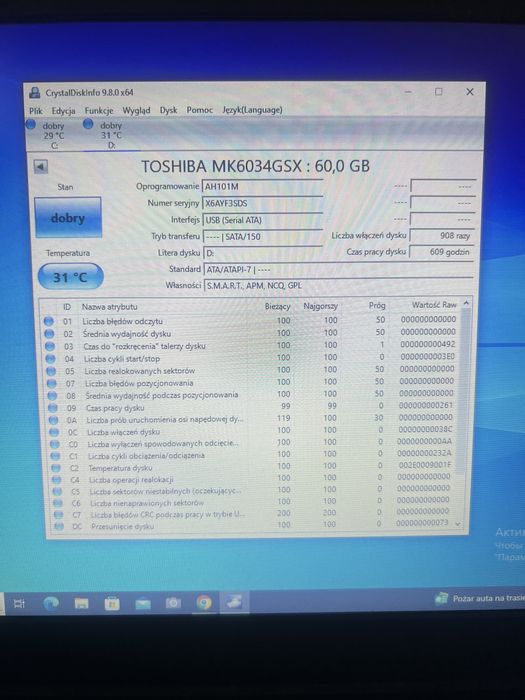
Task: Click the Bieżący column header
Action: pyautogui.click(x=277, y=306)
